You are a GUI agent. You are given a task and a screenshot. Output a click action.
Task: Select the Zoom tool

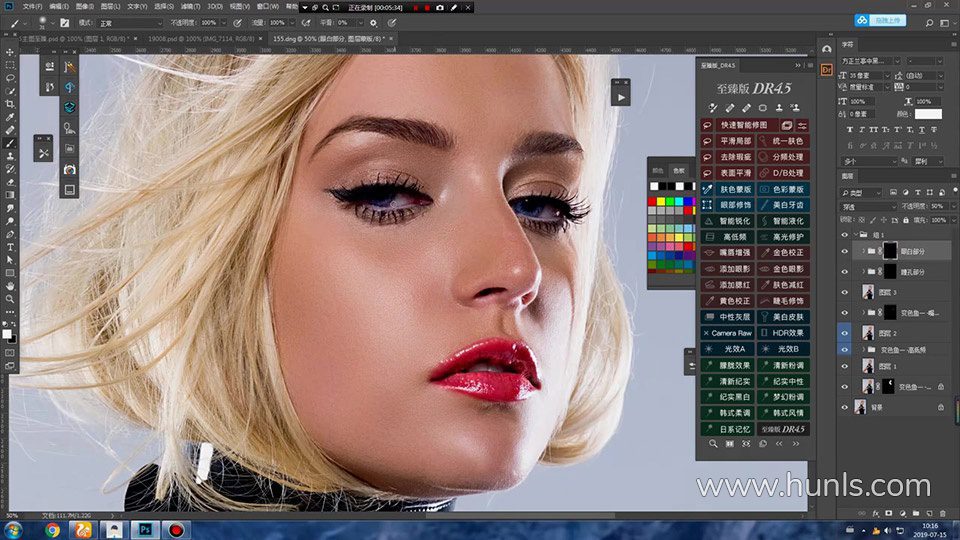click(10, 299)
